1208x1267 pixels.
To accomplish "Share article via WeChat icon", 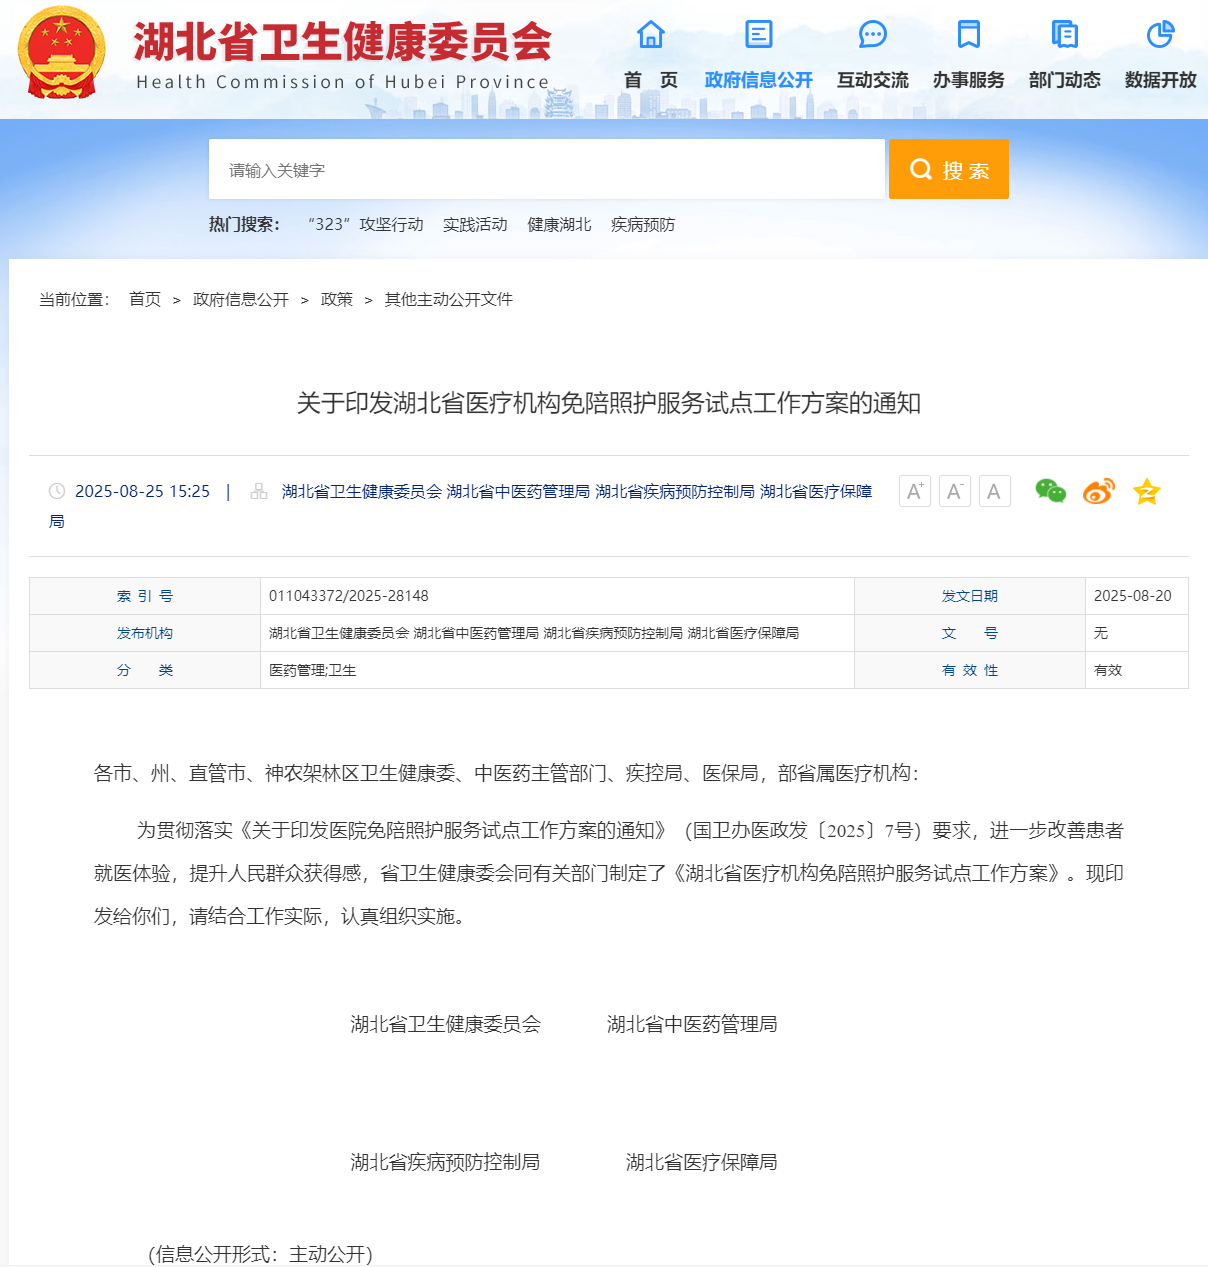I will (x=1050, y=491).
